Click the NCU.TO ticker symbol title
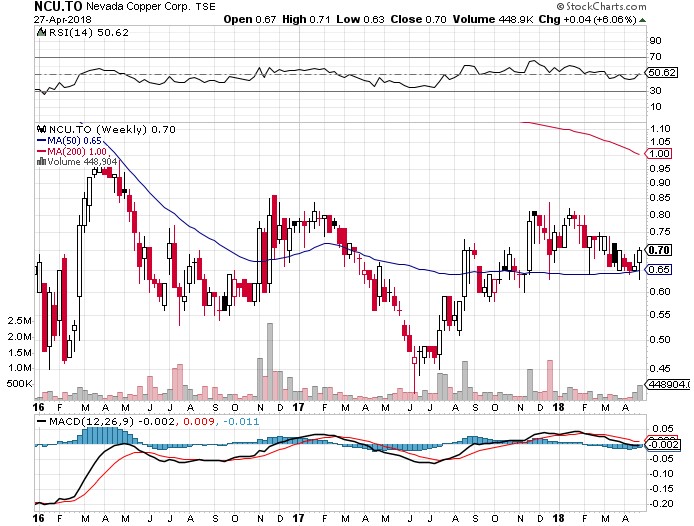Viewport: 694px width, 526px height. pos(58,6)
